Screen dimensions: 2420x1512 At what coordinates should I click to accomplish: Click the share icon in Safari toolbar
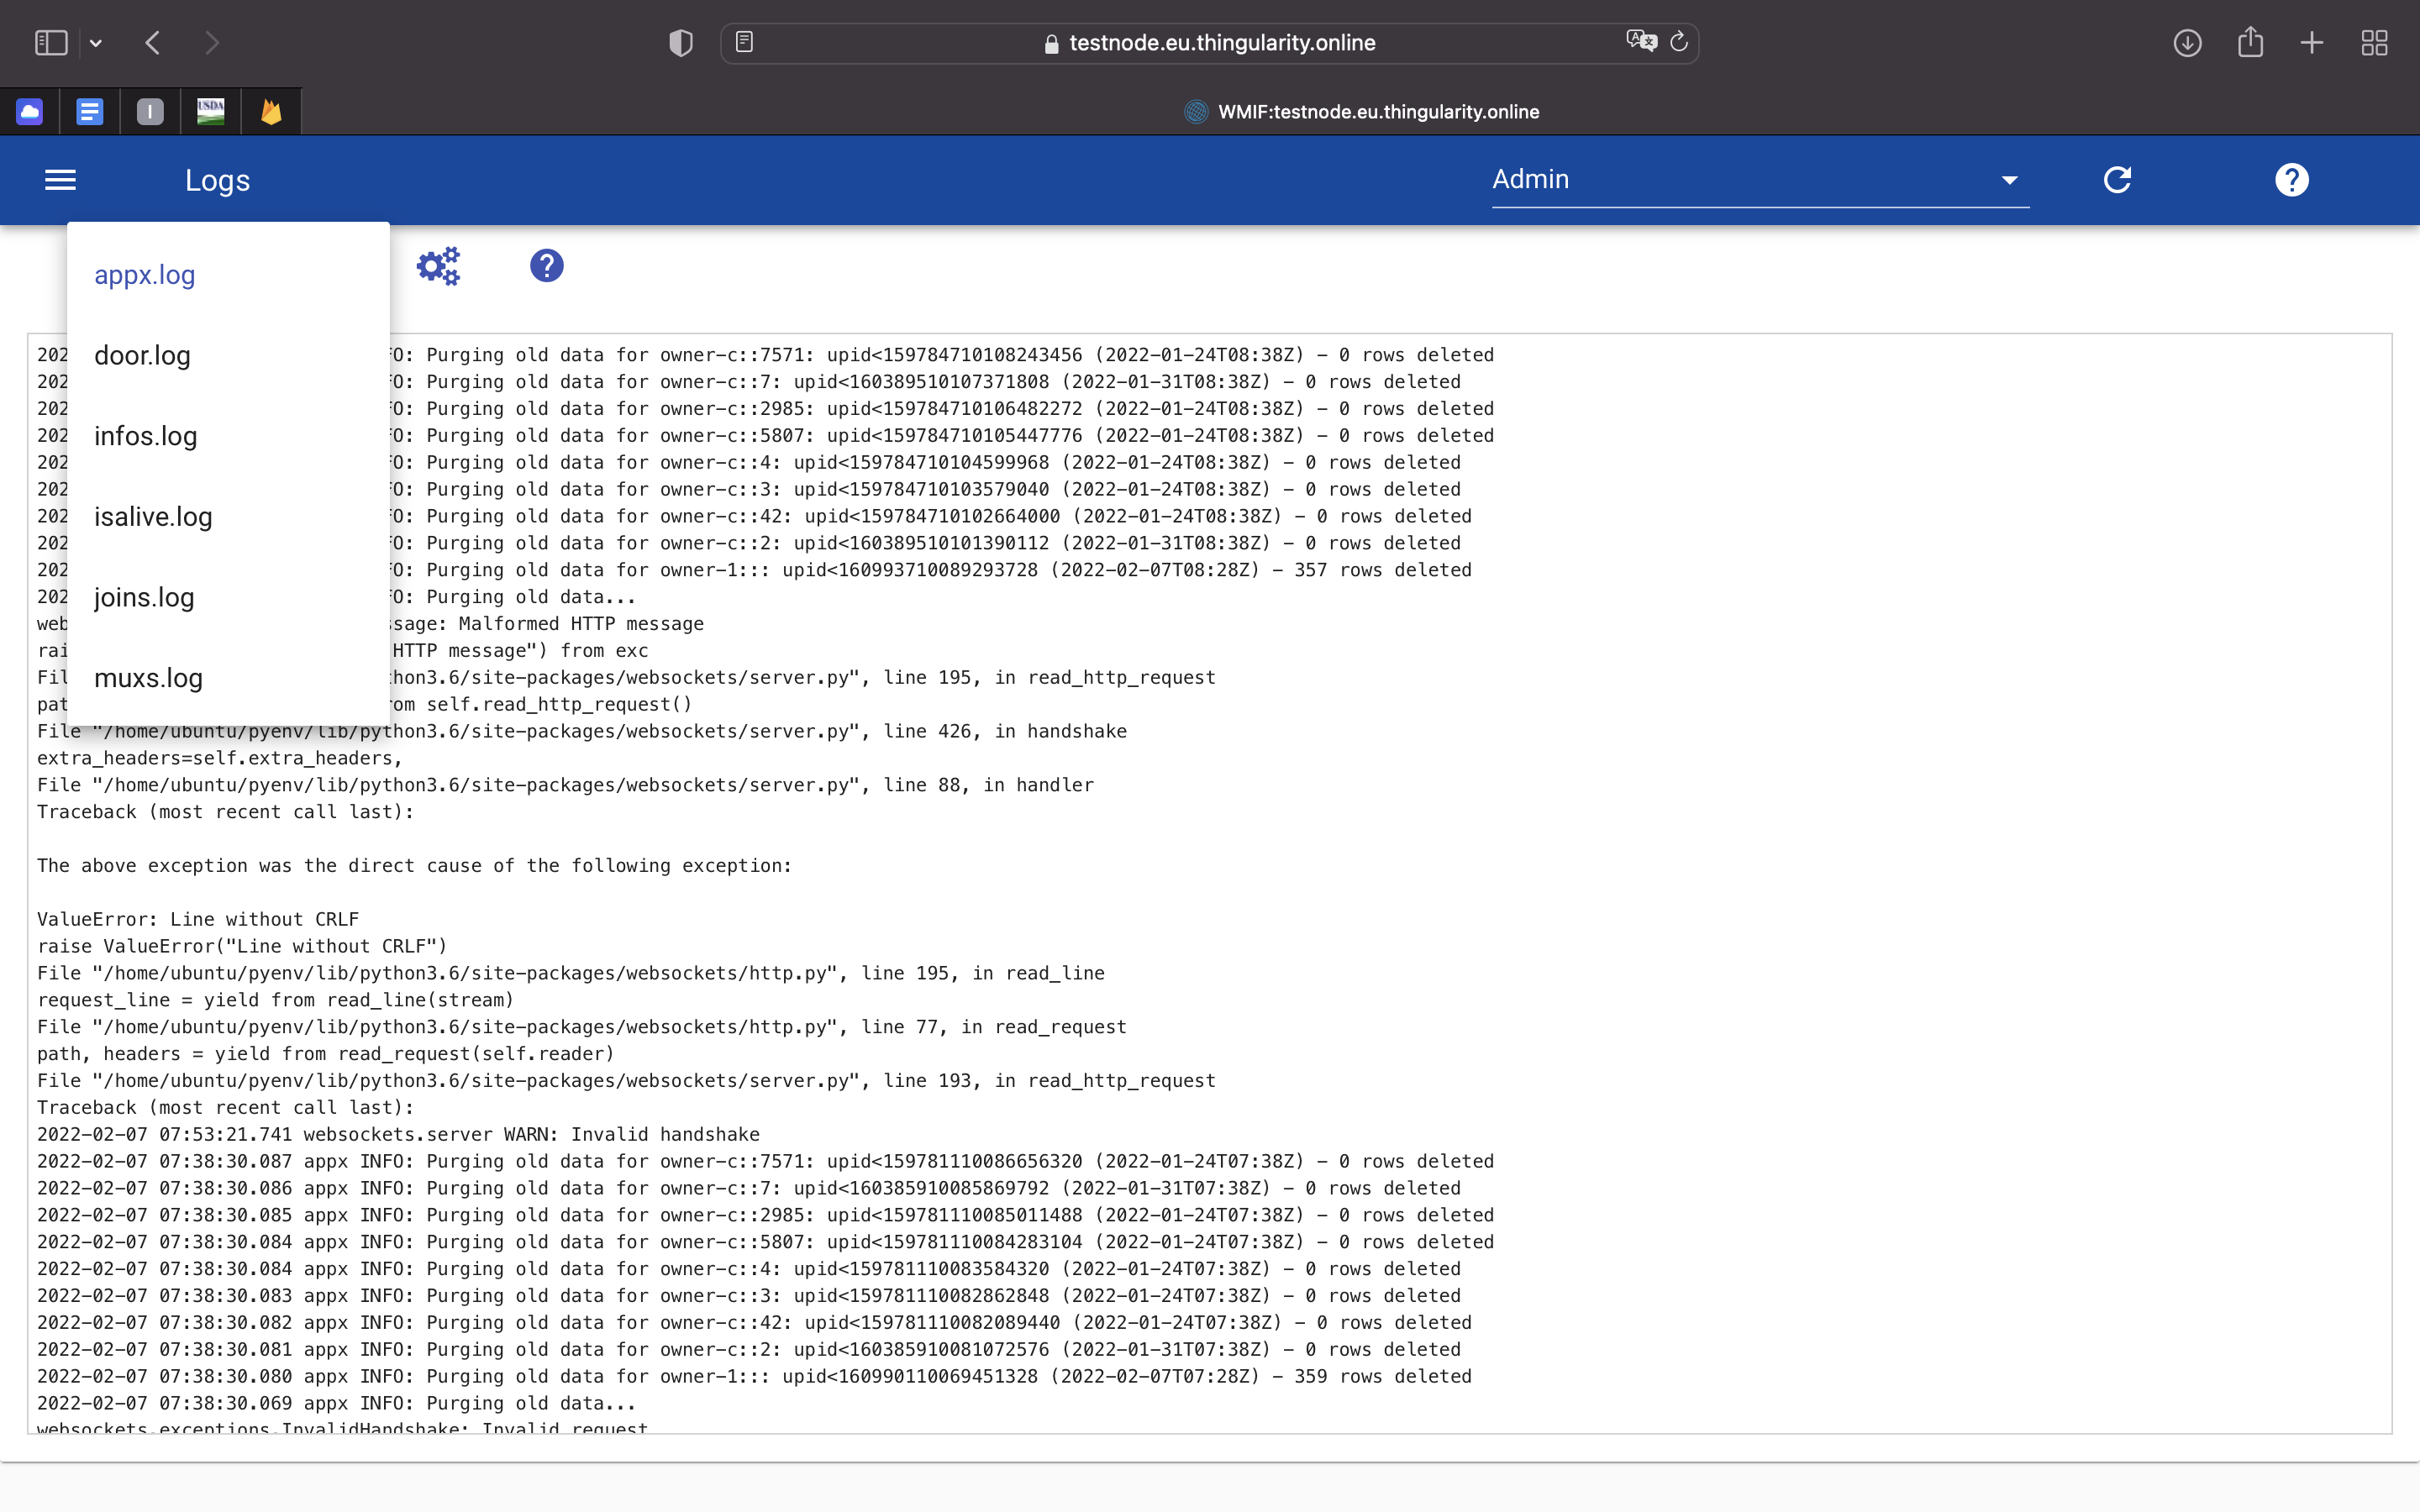point(2250,43)
